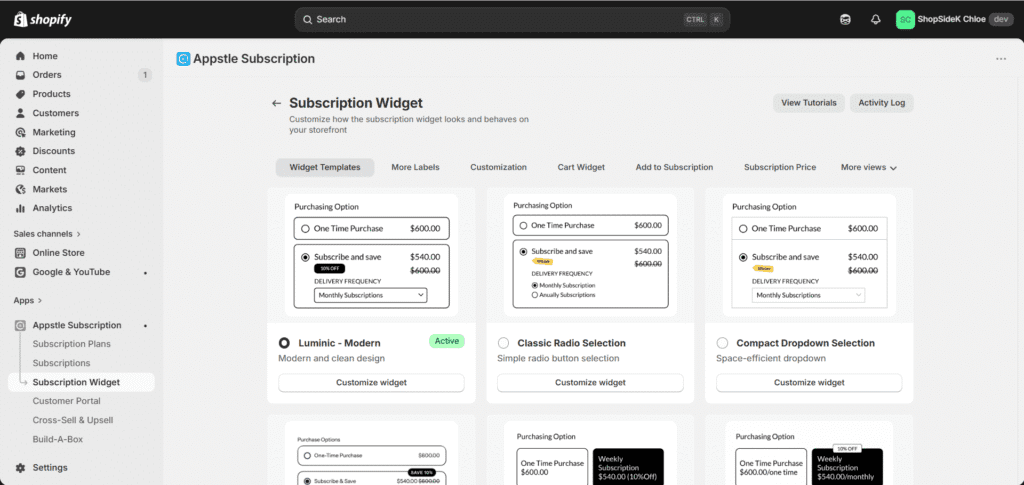Go back using the left arrow
1024x485 pixels.
tap(276, 103)
